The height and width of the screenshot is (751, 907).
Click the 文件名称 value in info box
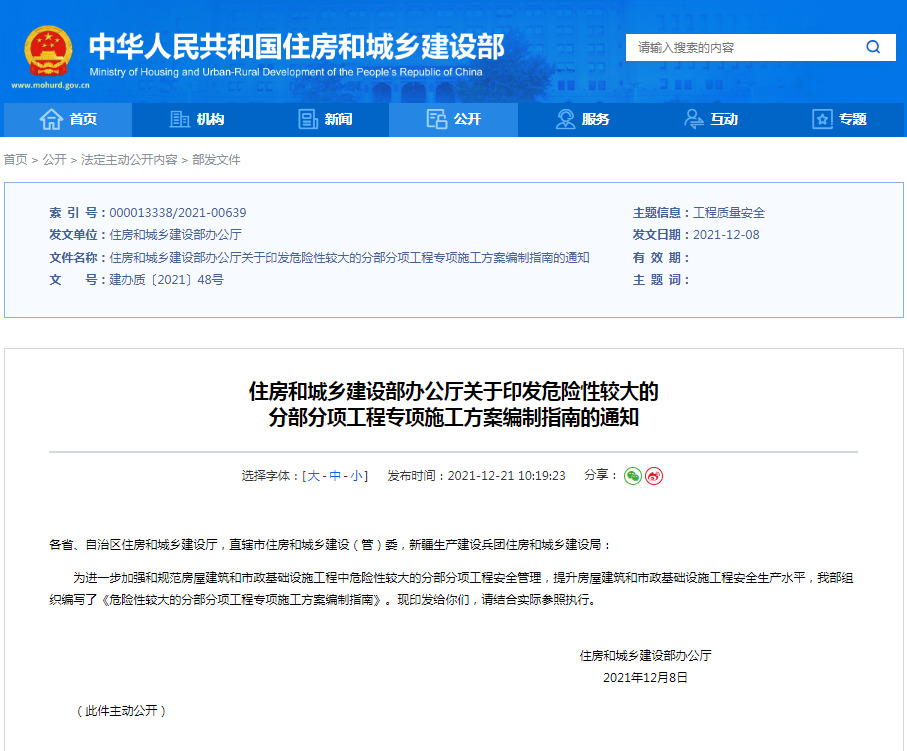(x=349, y=257)
